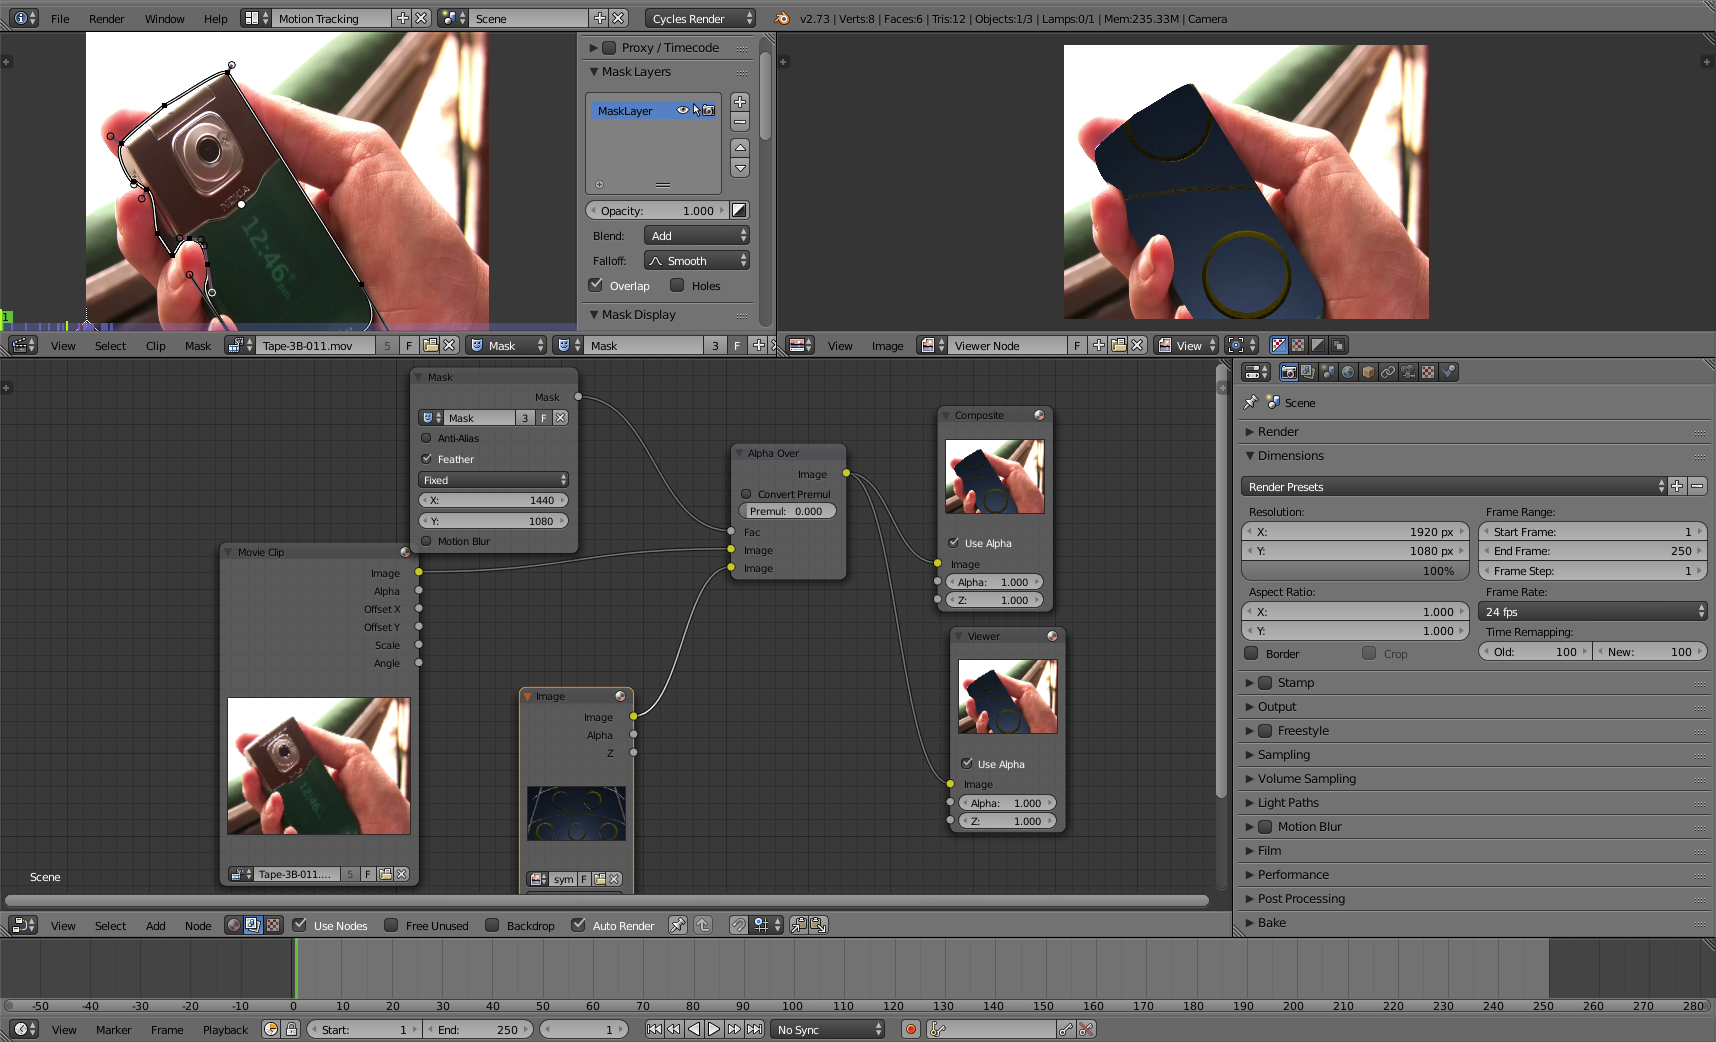Enable the Holes checkbox
This screenshot has height=1042, width=1716.
click(677, 285)
